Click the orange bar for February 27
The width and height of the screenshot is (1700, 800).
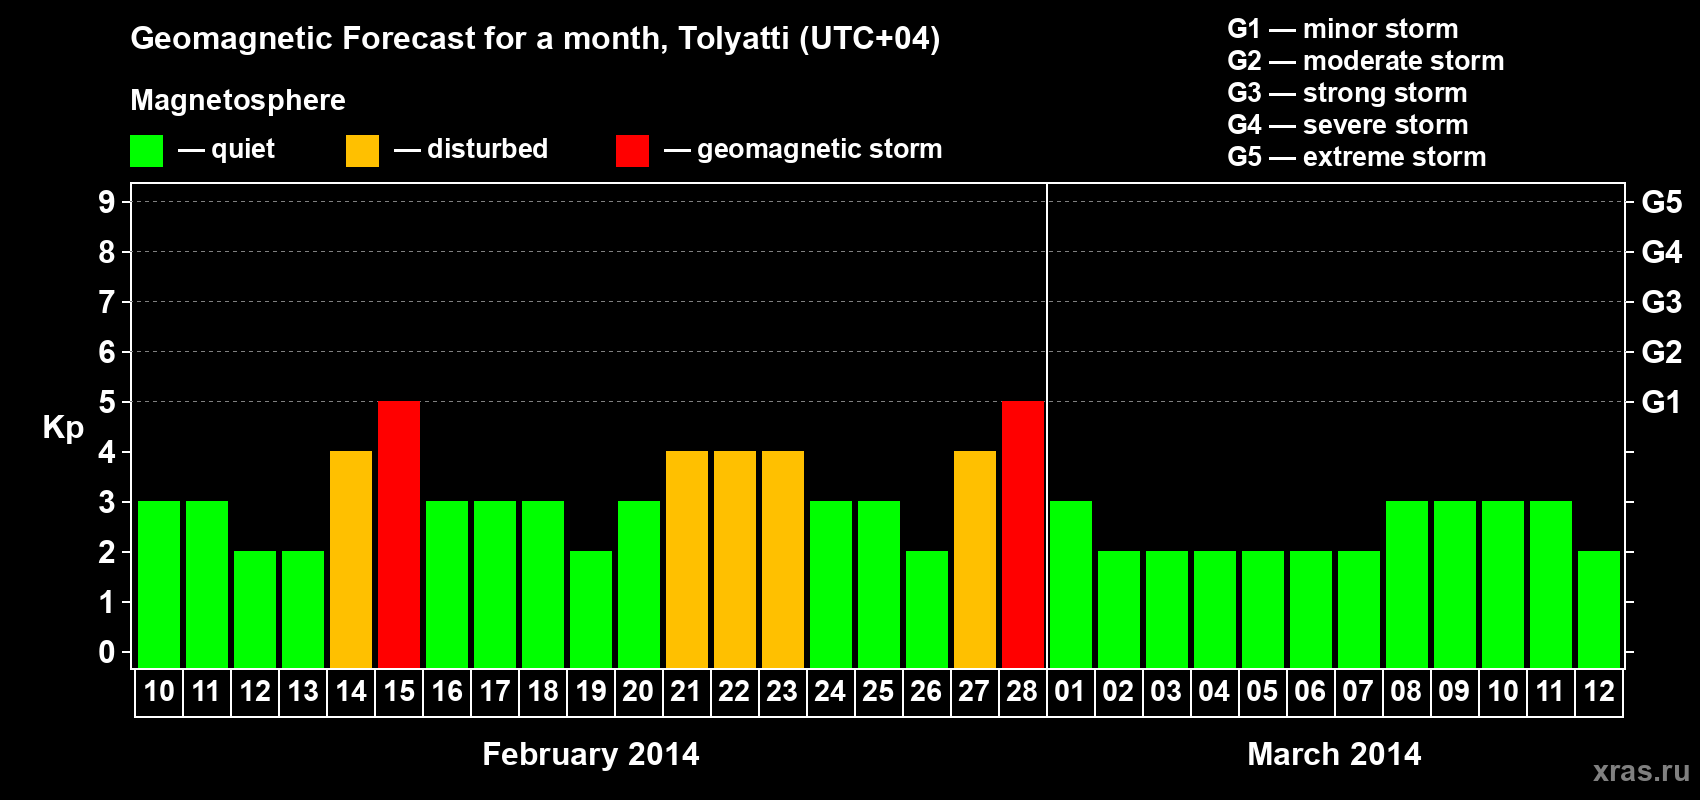click(975, 559)
